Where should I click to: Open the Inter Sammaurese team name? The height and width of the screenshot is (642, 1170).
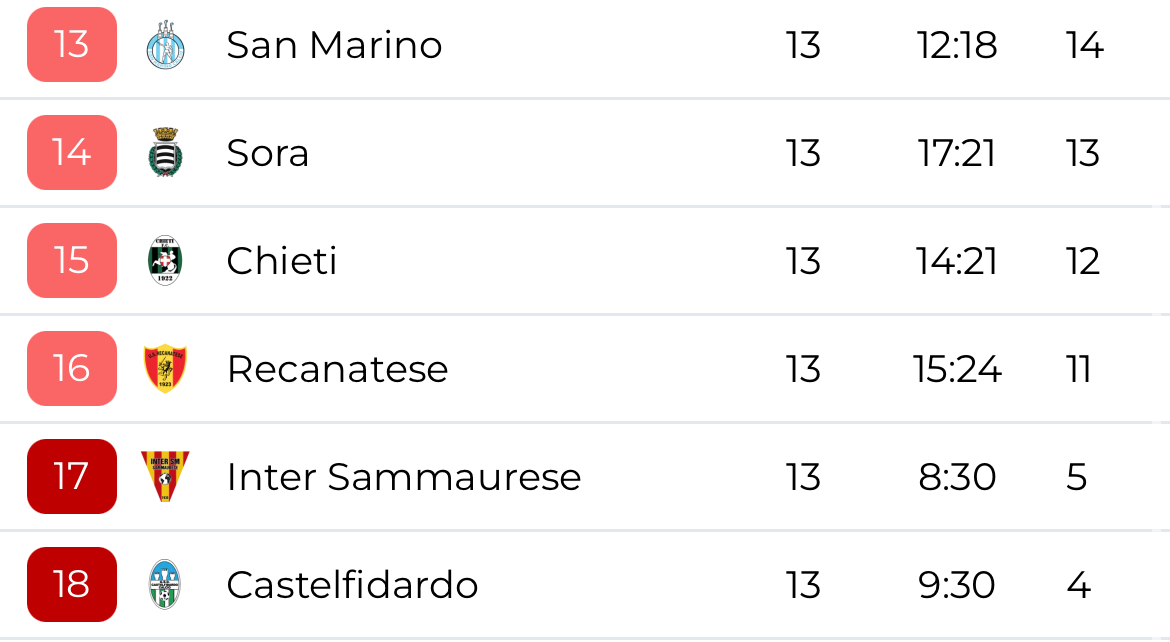(403, 477)
